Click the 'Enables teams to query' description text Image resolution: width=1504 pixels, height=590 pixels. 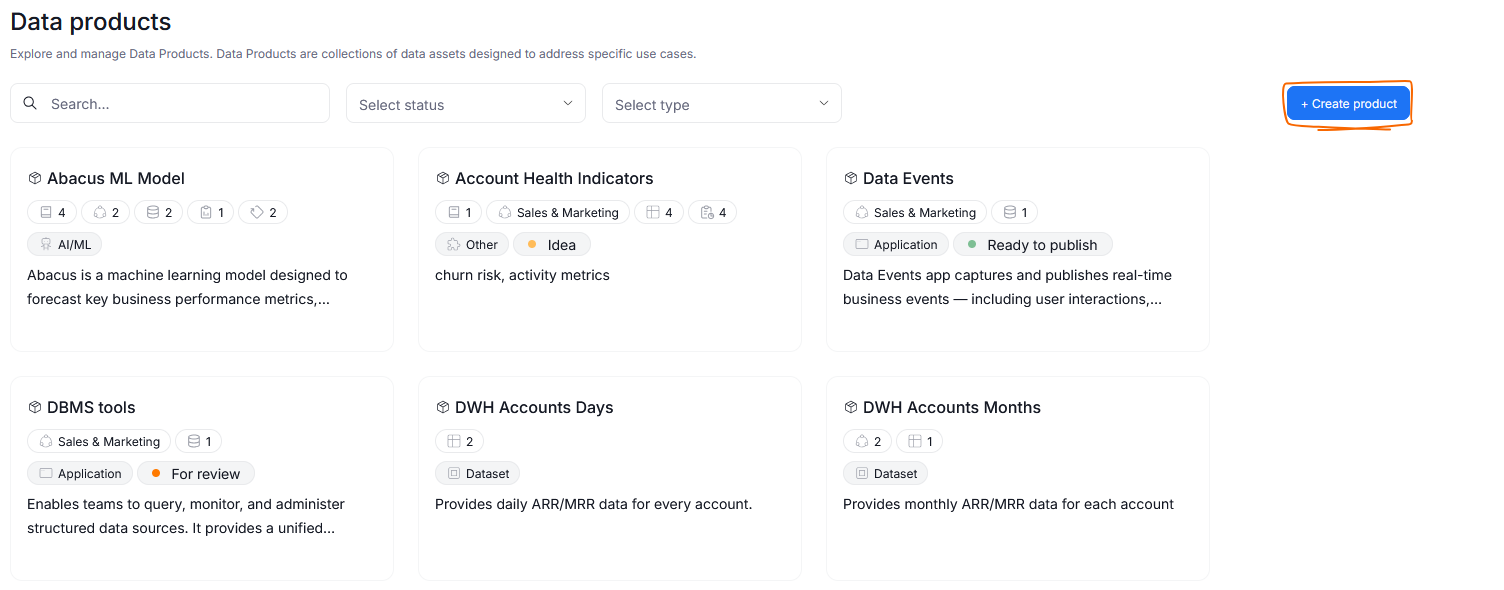coord(186,516)
